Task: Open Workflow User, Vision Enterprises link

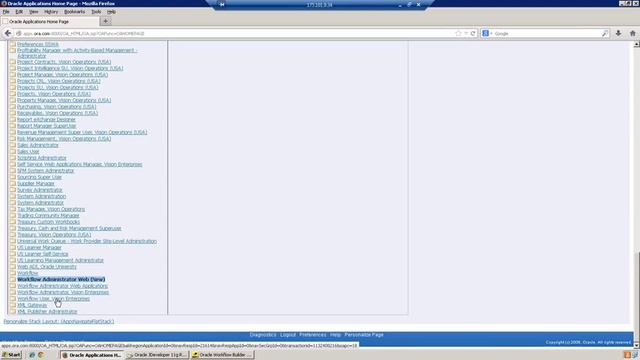Action: pyautogui.click(x=53, y=299)
